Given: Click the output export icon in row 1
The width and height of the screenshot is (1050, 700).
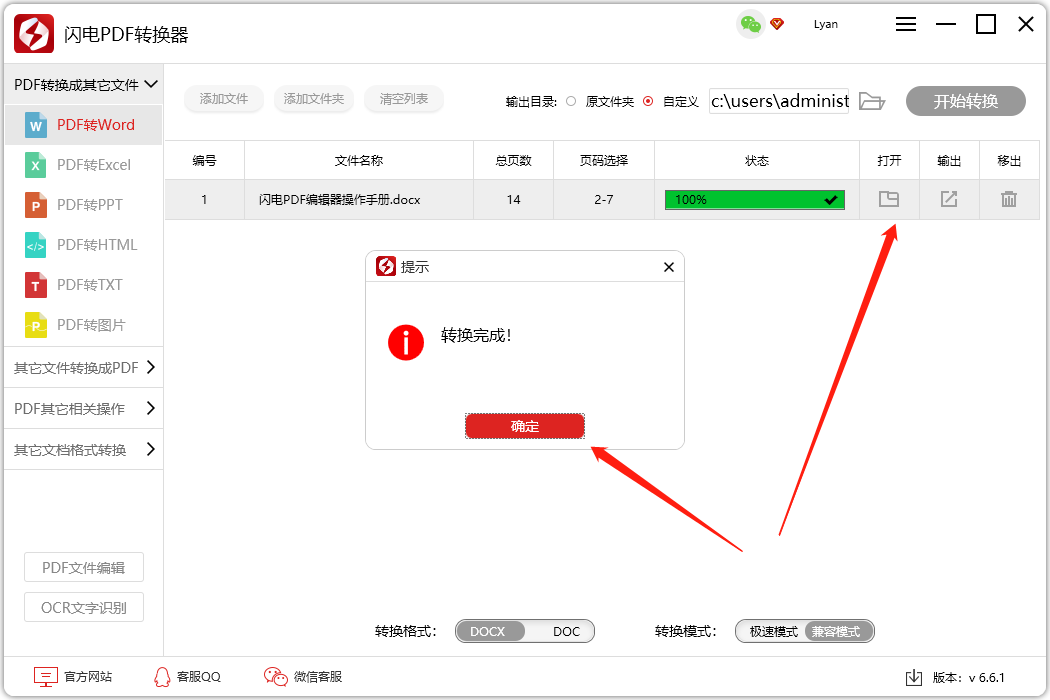Looking at the screenshot, I should coord(949,199).
